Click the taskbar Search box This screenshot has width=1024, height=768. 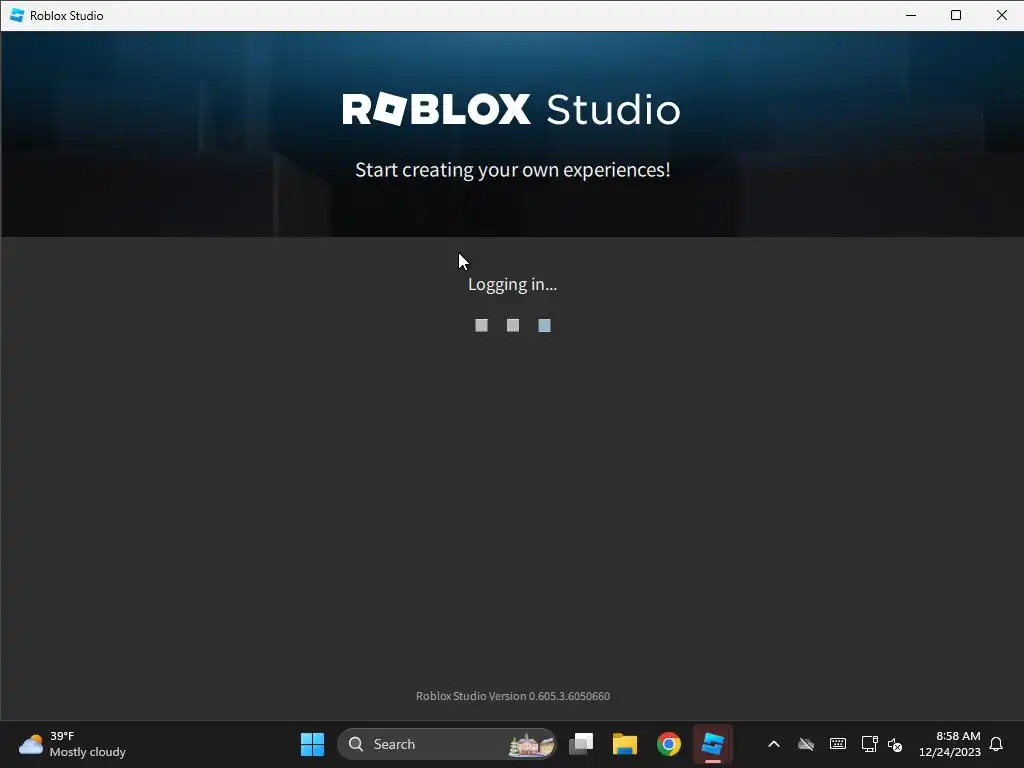pos(447,744)
